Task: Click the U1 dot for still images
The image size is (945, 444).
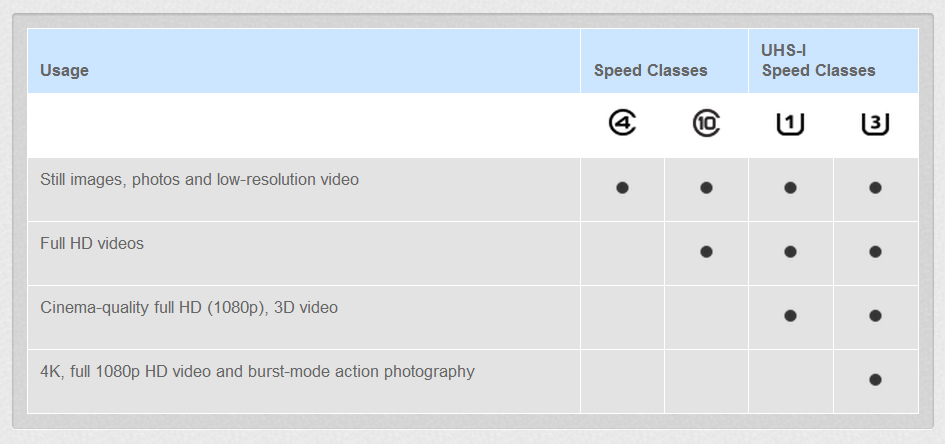Action: (790, 188)
